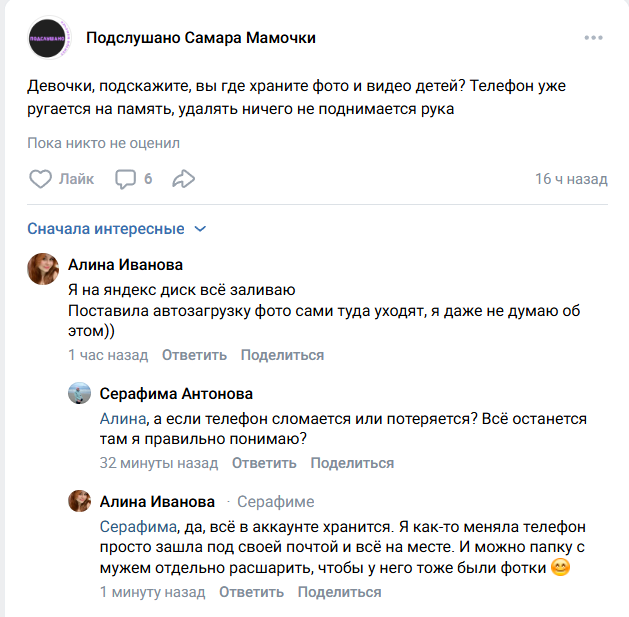The height and width of the screenshot is (617, 629).
Task: Click the Серафиме reply-target link
Action: tap(276, 501)
